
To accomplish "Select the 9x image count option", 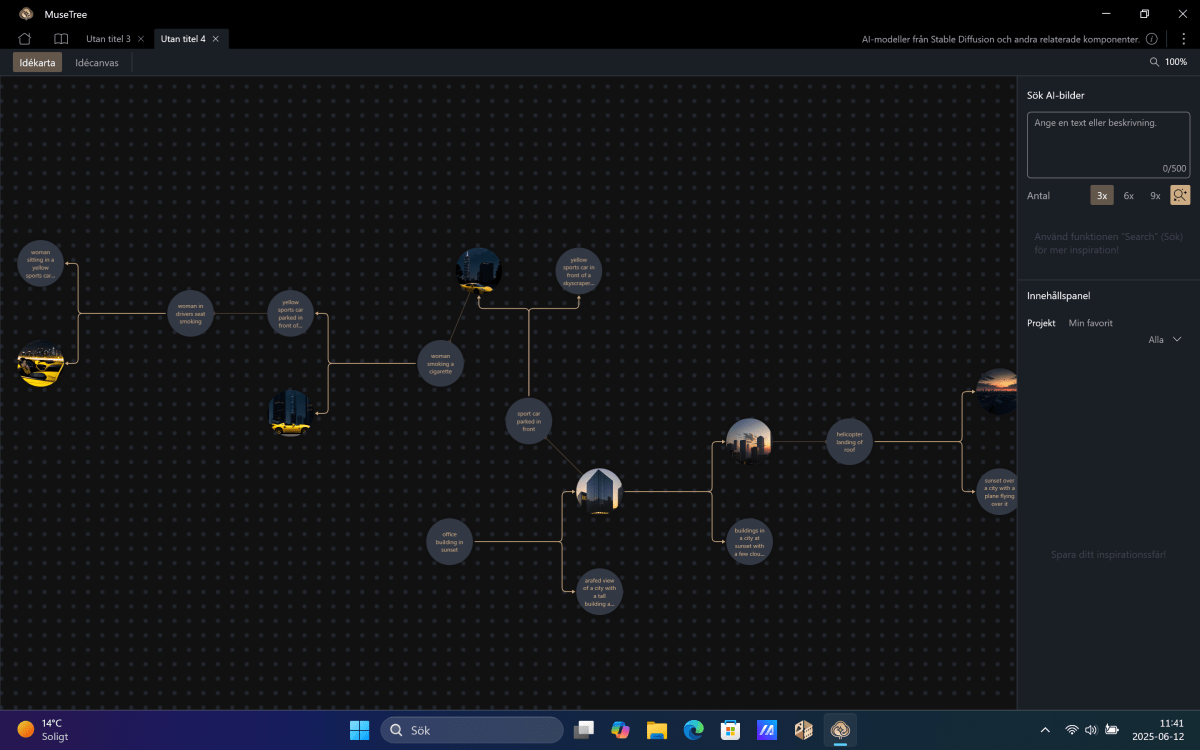I will (1155, 196).
